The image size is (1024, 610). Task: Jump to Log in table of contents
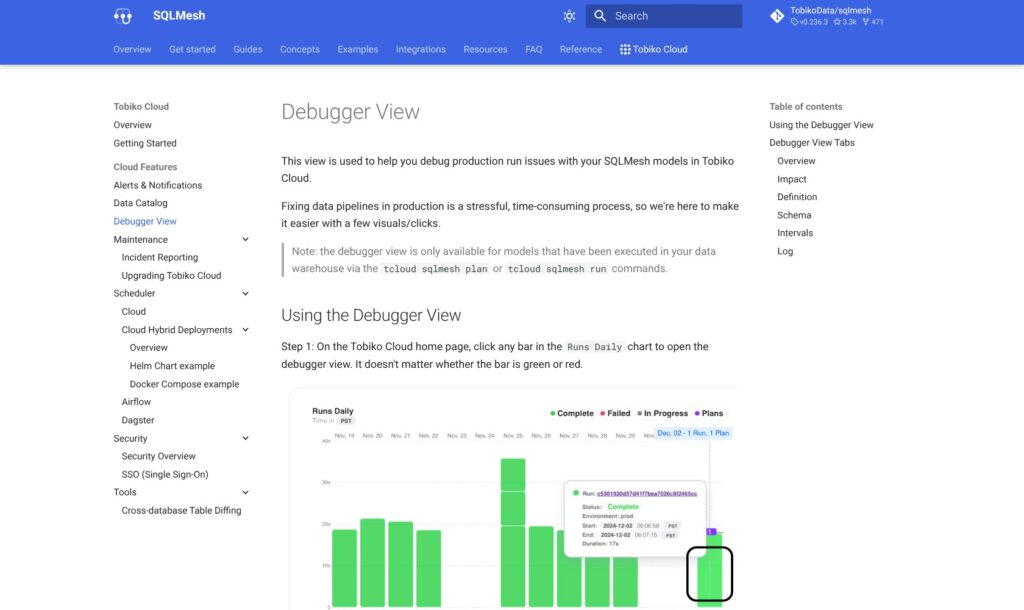click(785, 251)
